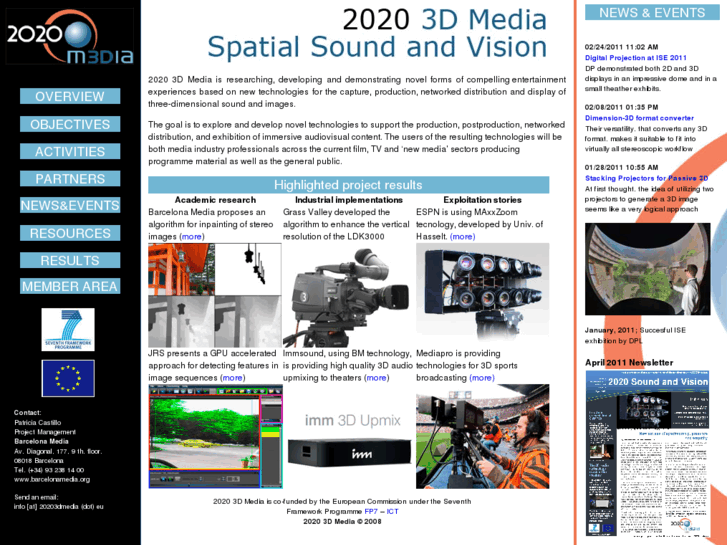This screenshot has height=545, width=727.
Task: Click the NEWS & EVENTS header banner
Action: pyautogui.click(x=652, y=13)
